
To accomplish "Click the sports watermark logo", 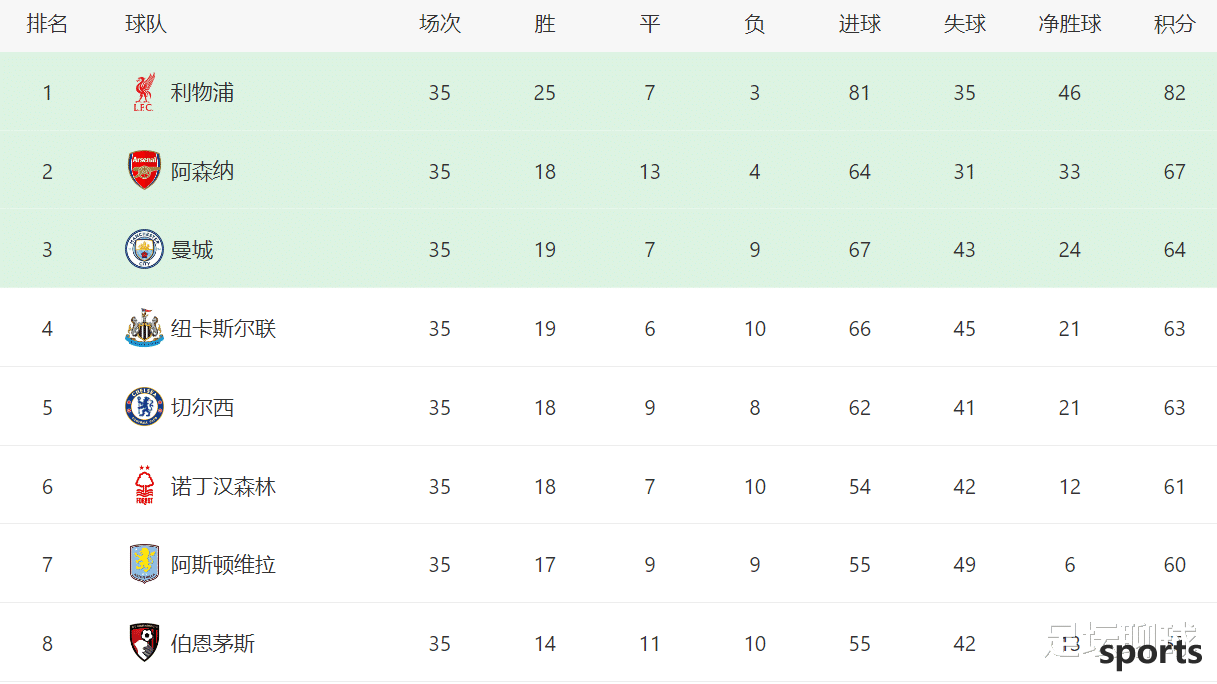I will [1151, 653].
